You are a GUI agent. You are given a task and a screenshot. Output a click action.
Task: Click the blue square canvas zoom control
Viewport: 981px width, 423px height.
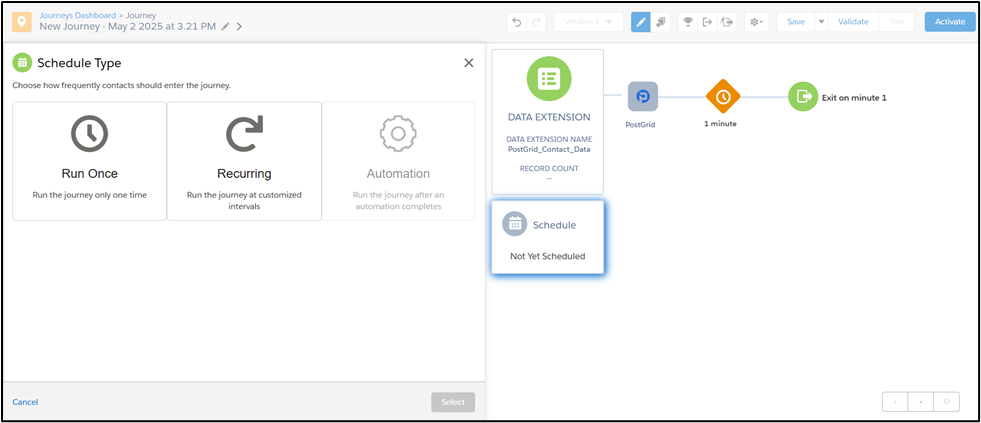tap(921, 402)
